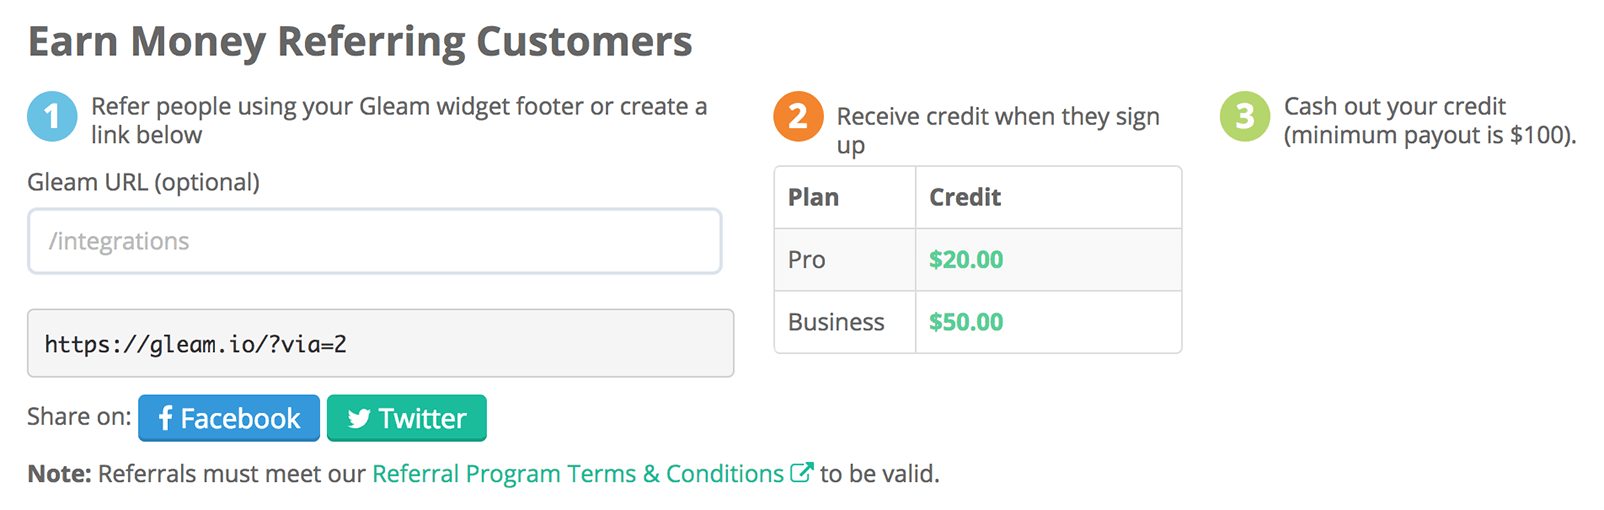
Task: Focus the Gleam URL optional input field
Action: point(375,241)
